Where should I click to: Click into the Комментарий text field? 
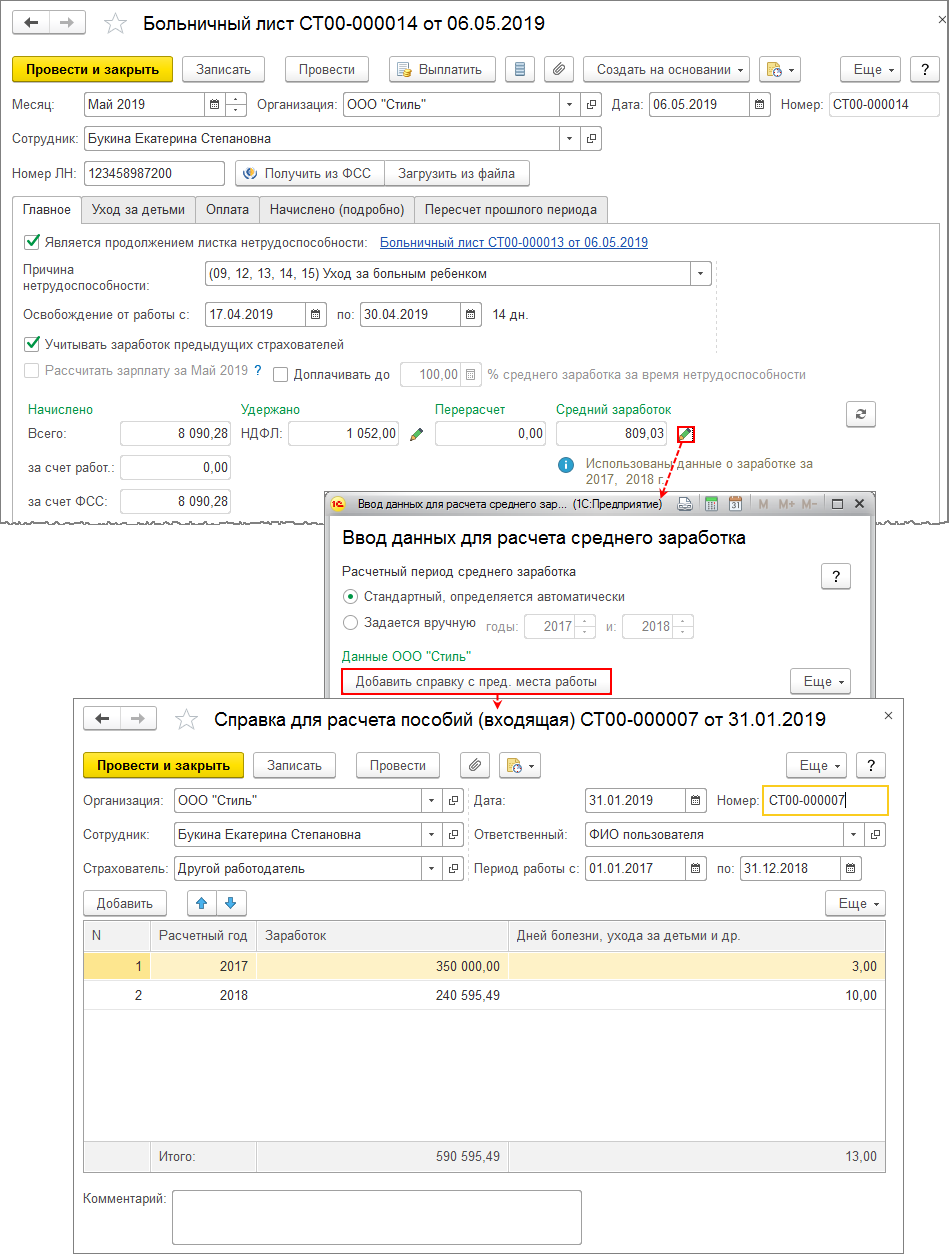click(376, 1215)
